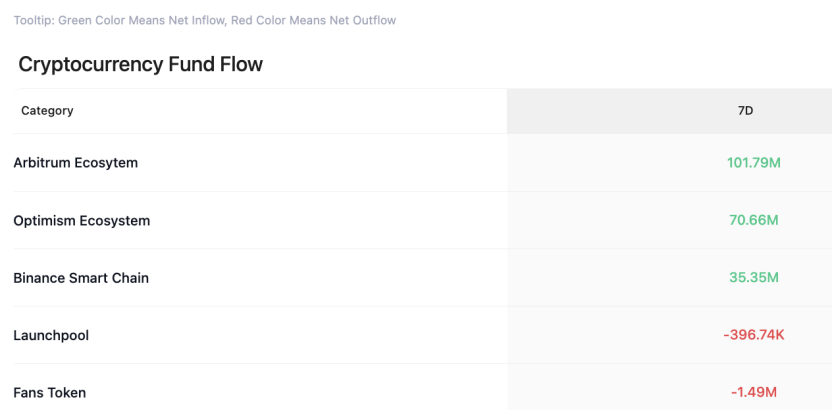Screen dimensions: 832x410
Task: Open the Arbitrum Ecosytem category row
Action: pos(75,163)
